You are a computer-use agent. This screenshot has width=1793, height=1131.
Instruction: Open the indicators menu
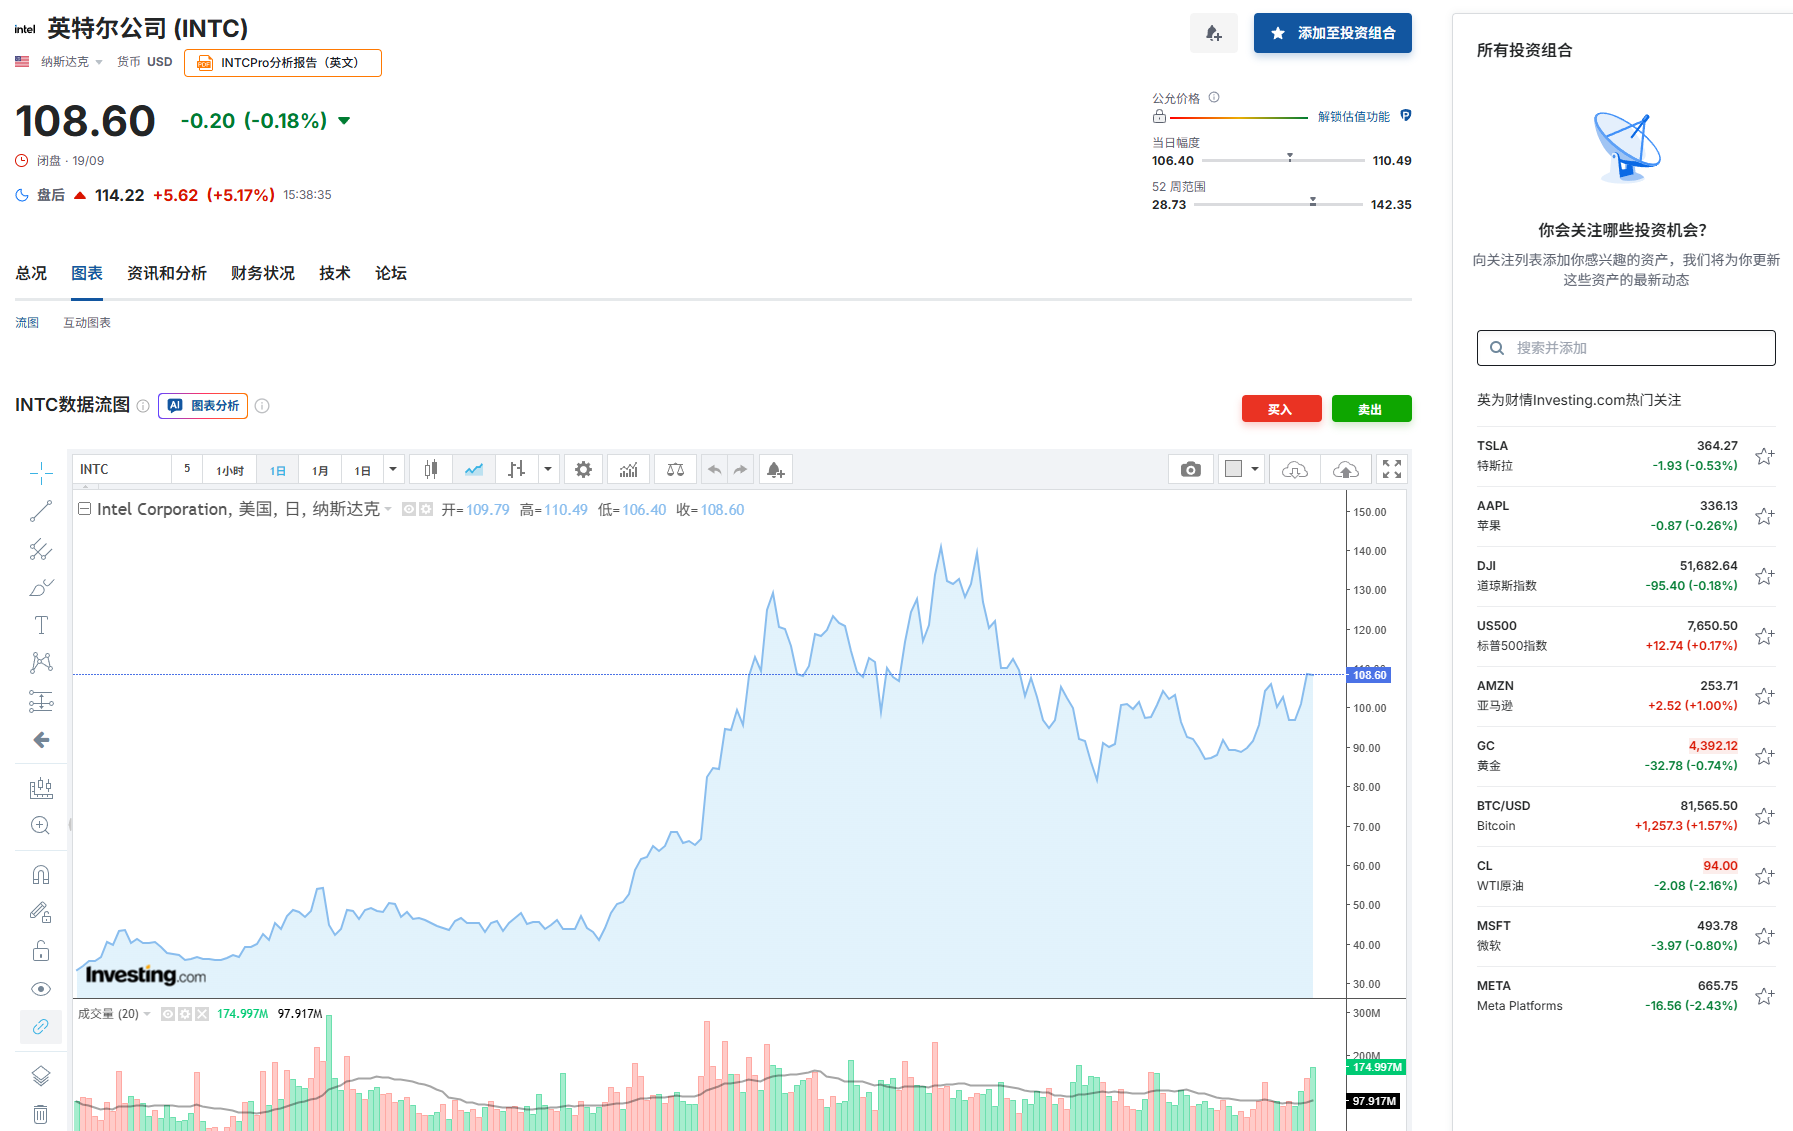click(628, 470)
